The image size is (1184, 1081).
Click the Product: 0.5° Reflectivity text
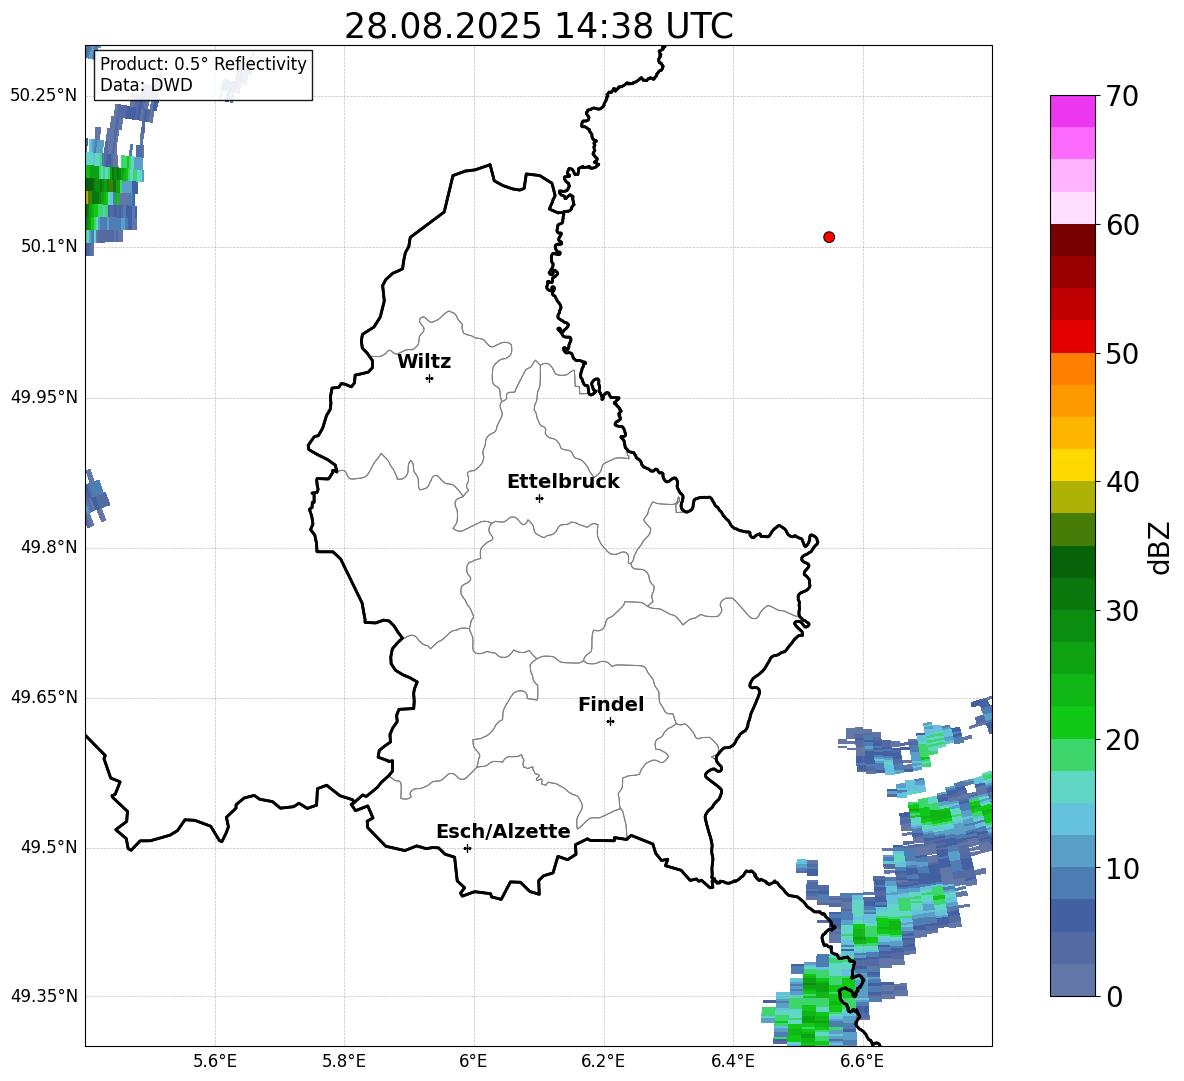click(203, 64)
